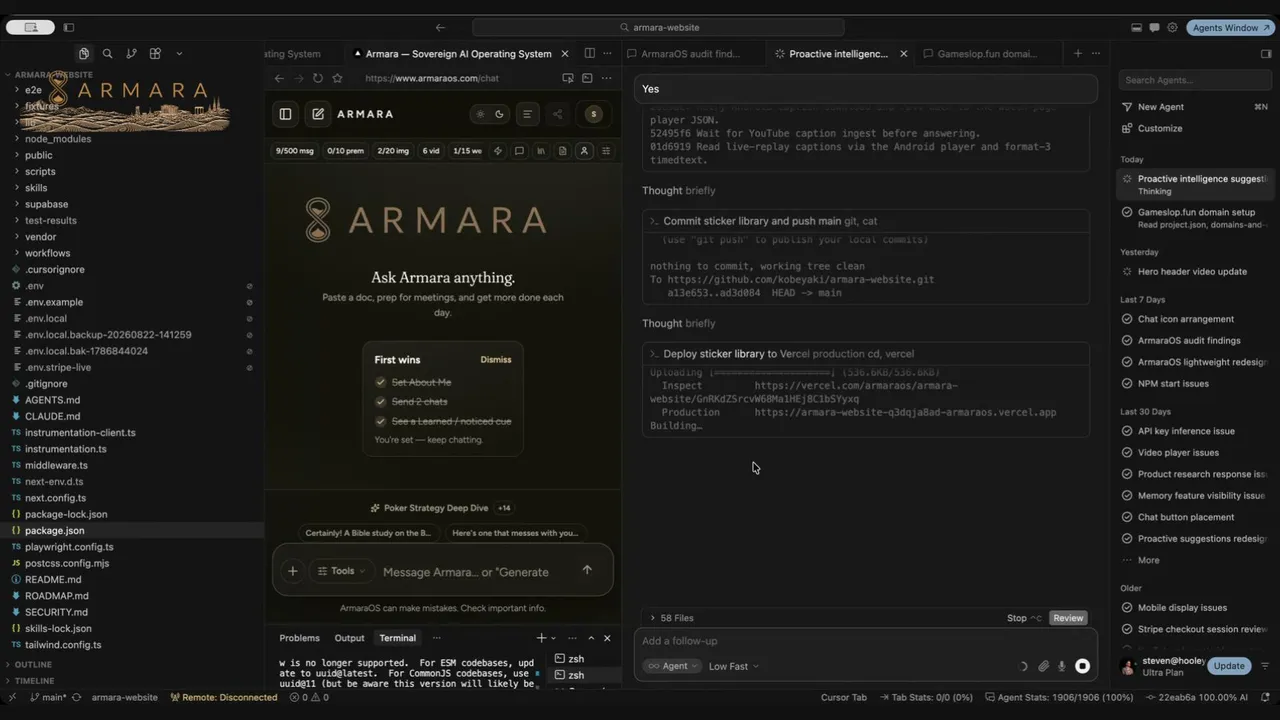Image resolution: width=1280 pixels, height=720 pixels.
Task: Dismiss the First wins card
Action: click(496, 360)
